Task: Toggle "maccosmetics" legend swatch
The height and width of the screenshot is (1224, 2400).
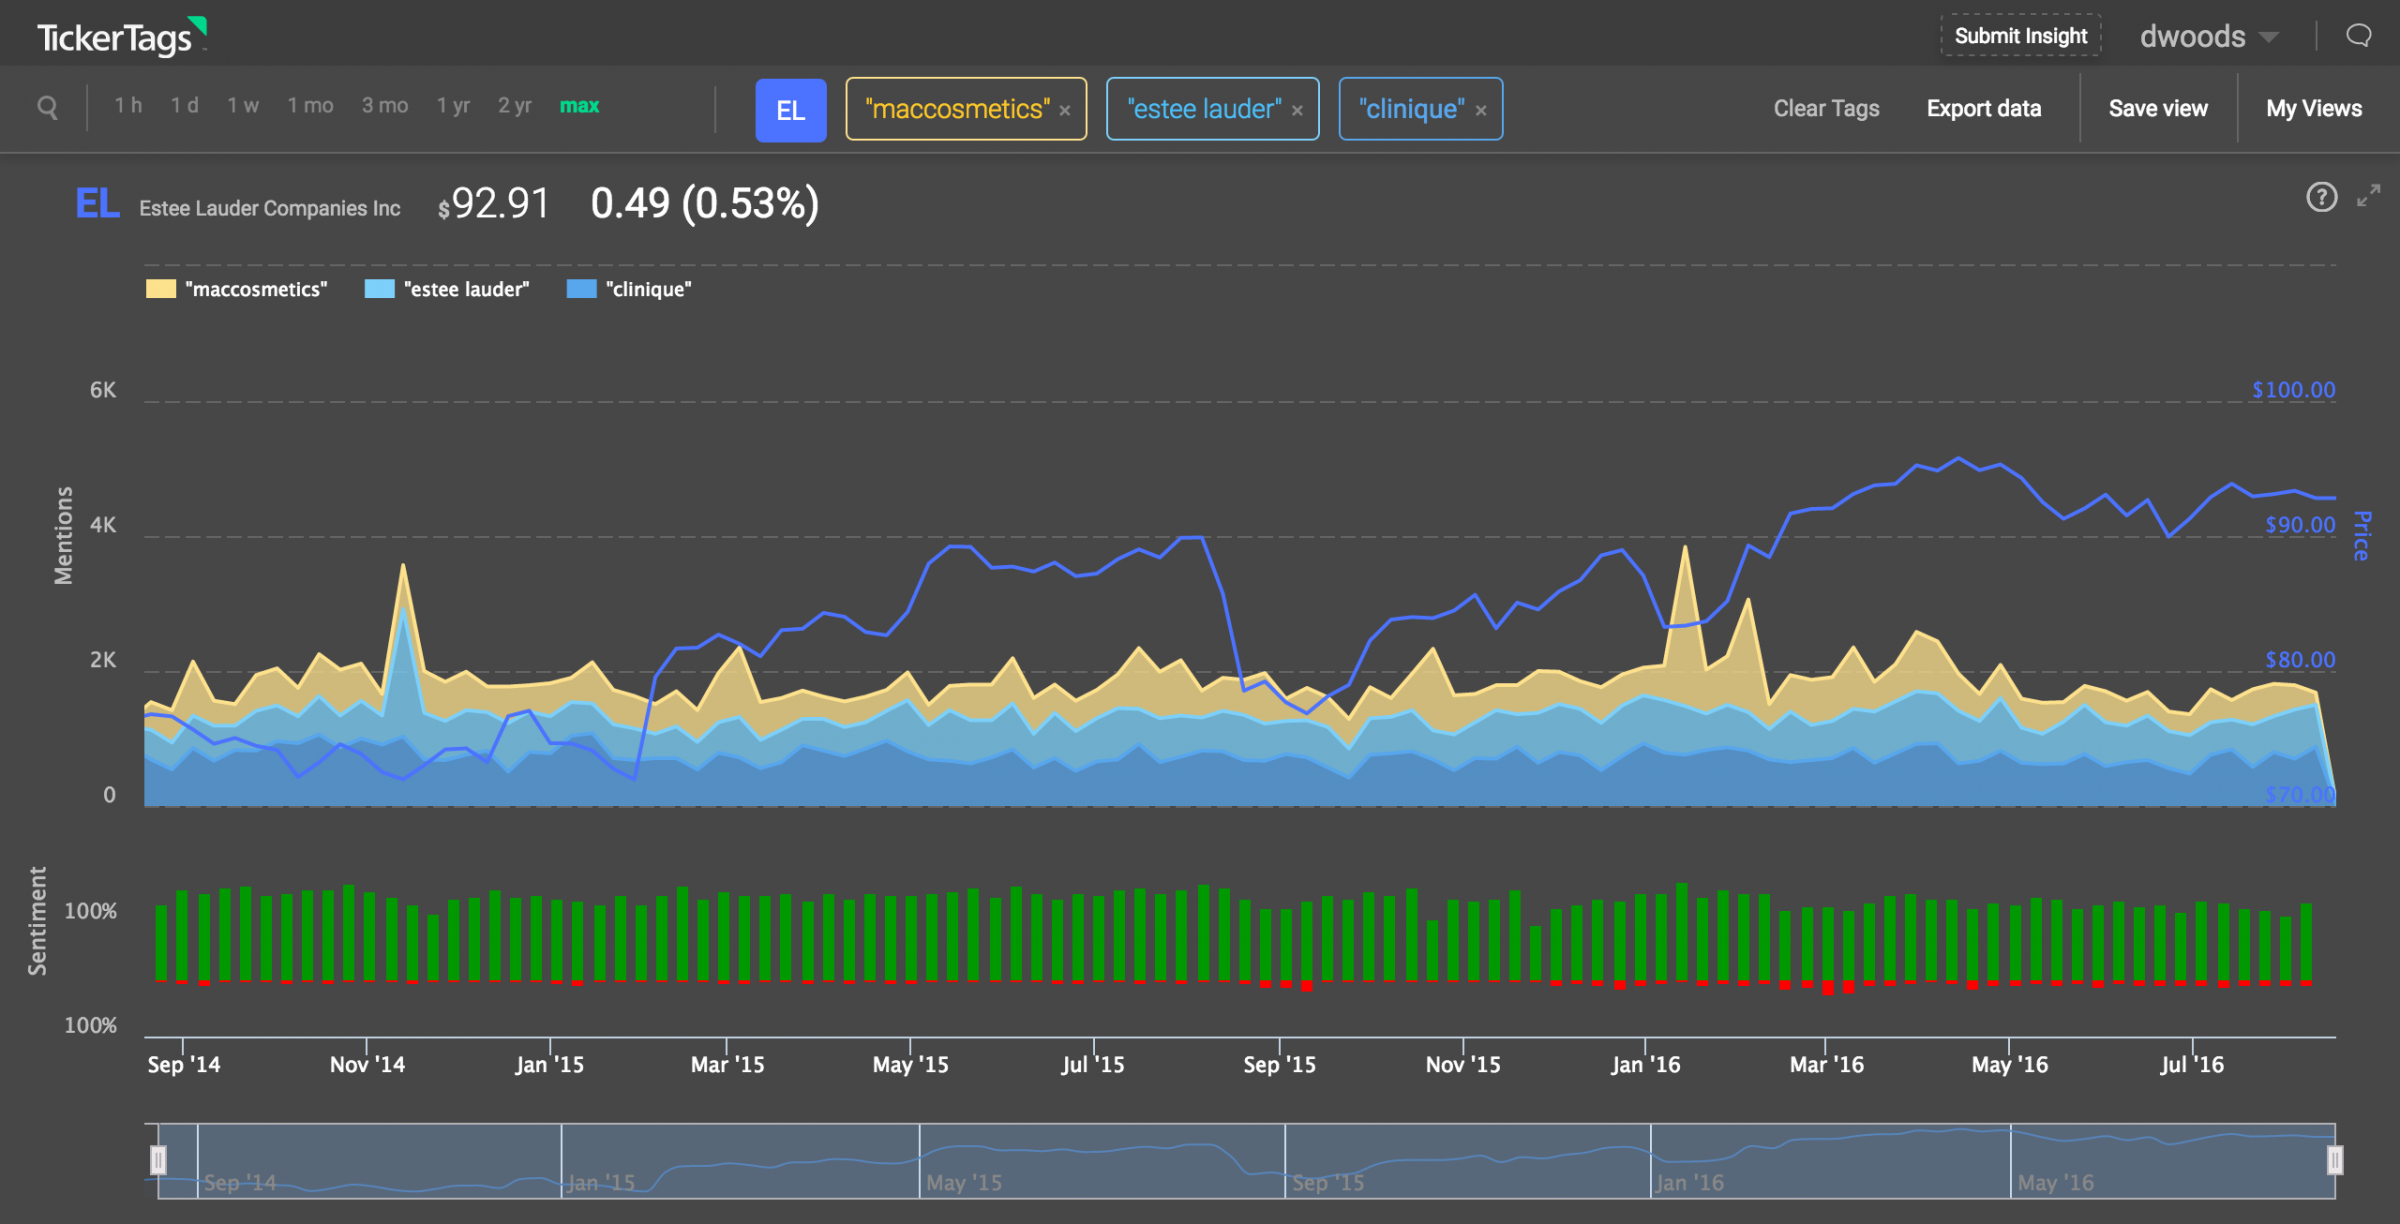Action: 161,289
